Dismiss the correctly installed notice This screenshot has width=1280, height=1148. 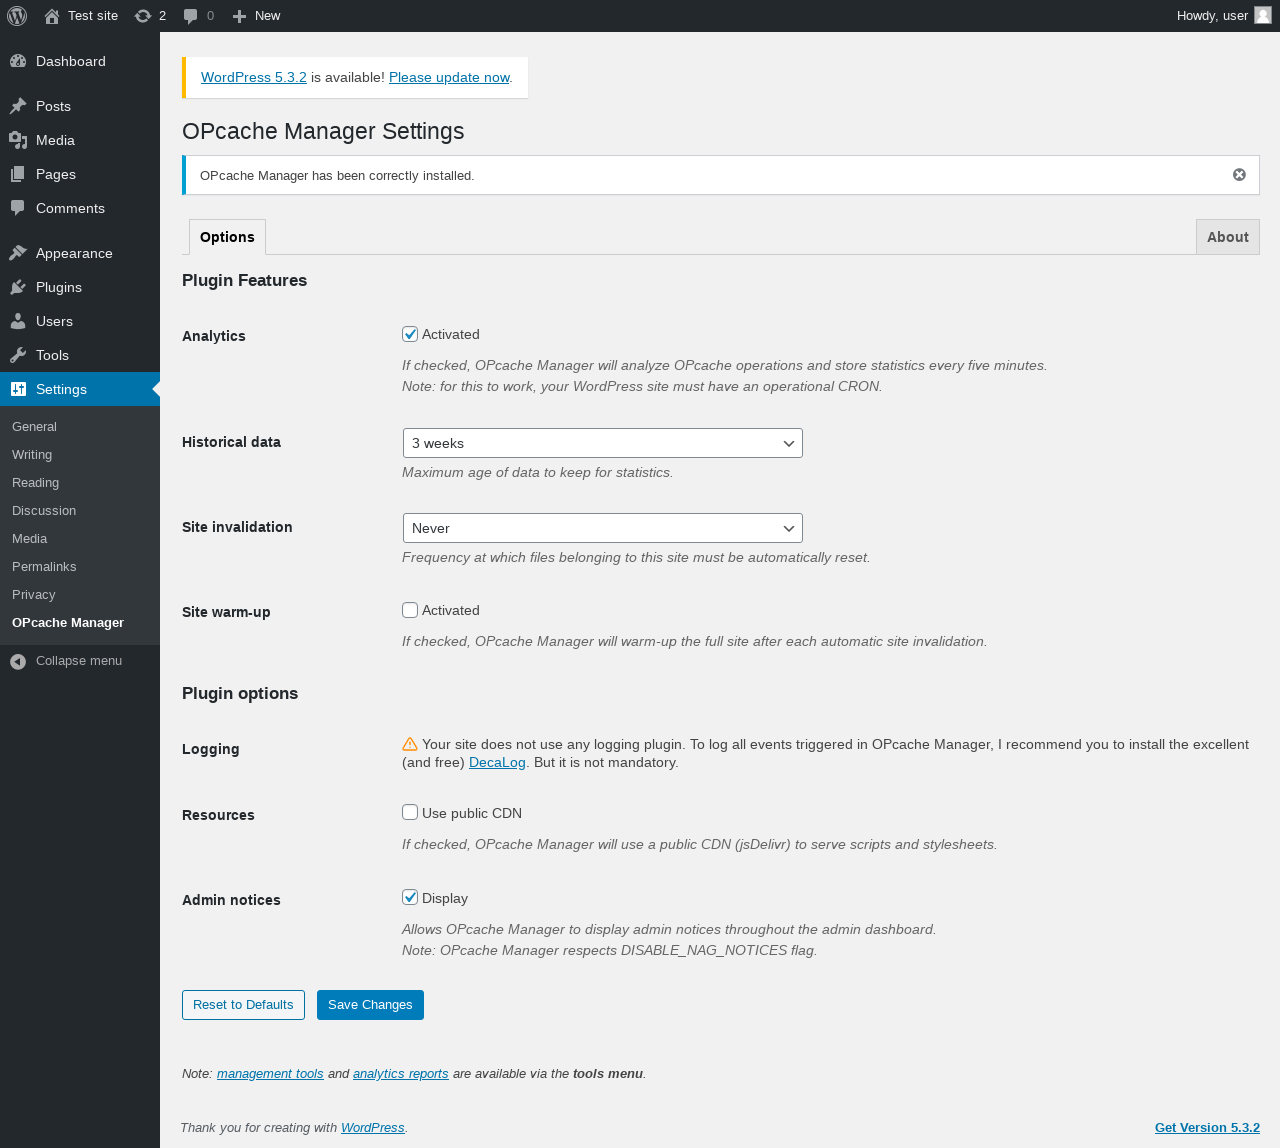[x=1239, y=175]
